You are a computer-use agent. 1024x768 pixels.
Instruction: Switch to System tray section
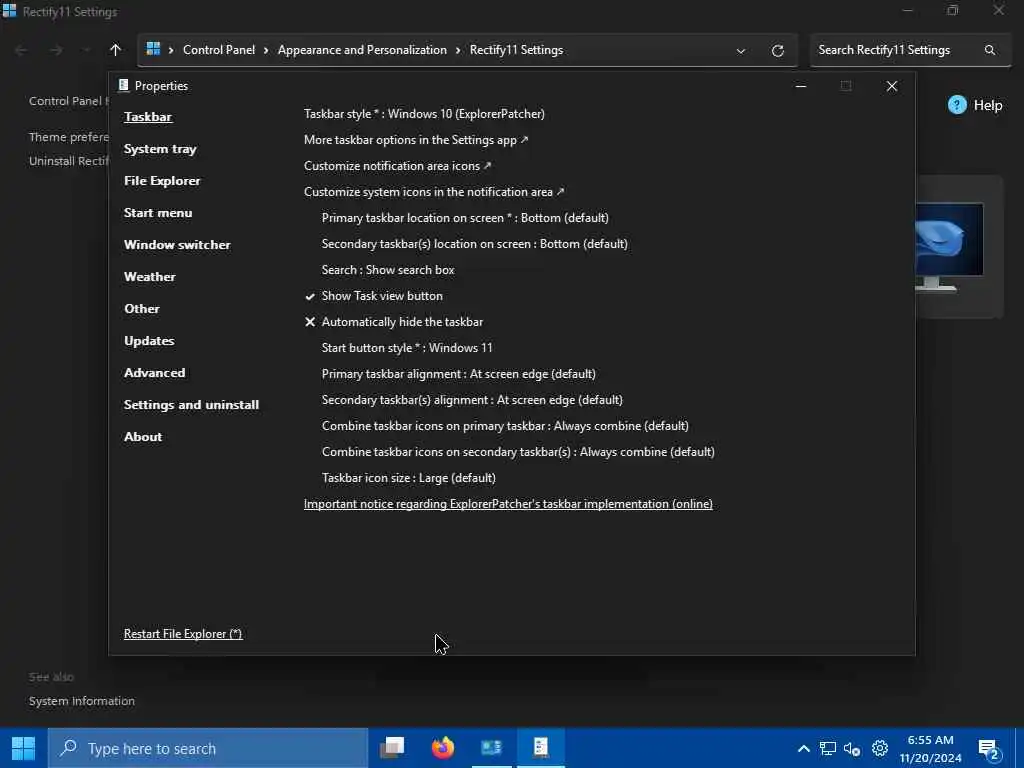point(160,149)
